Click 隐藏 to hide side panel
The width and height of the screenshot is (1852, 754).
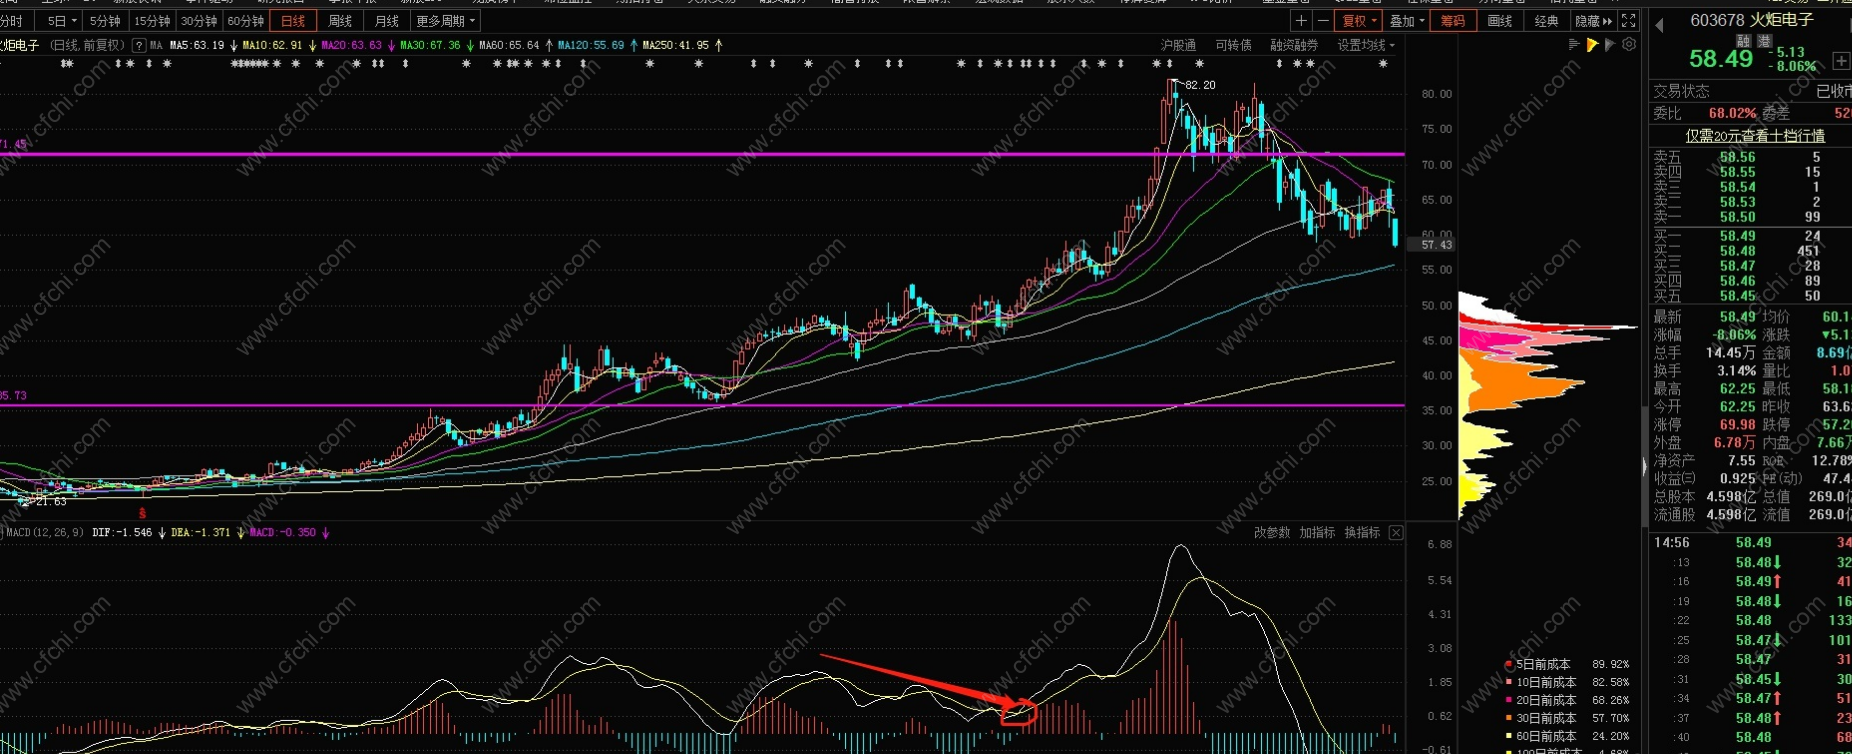tap(1593, 21)
